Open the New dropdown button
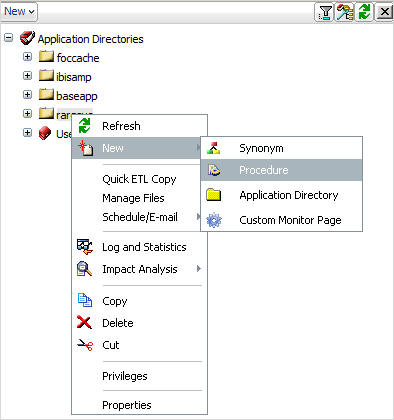This screenshot has width=394, height=420. [19, 12]
